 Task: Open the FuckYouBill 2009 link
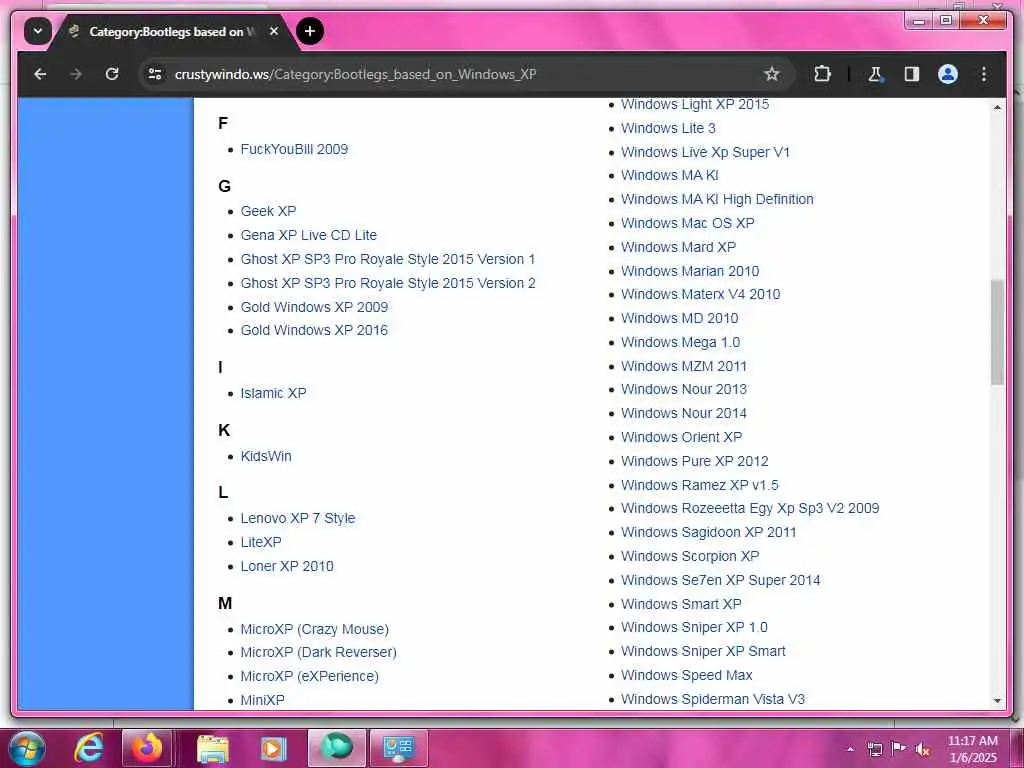coord(294,150)
